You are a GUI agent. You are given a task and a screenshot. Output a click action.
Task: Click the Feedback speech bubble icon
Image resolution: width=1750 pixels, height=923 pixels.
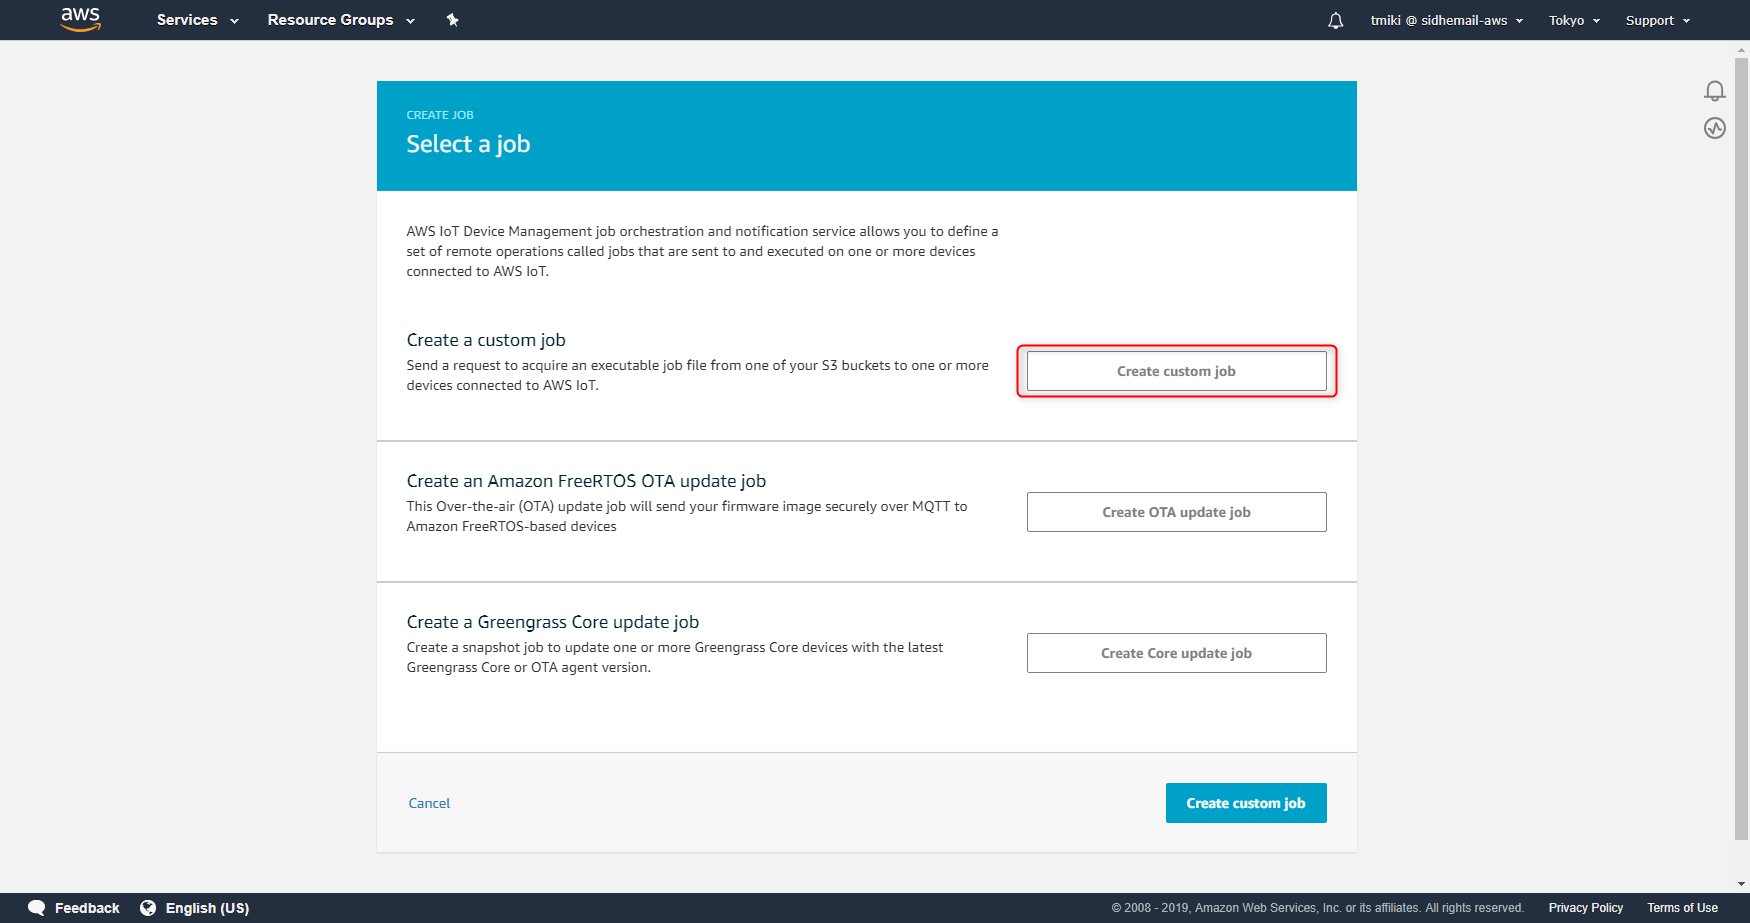coord(37,908)
